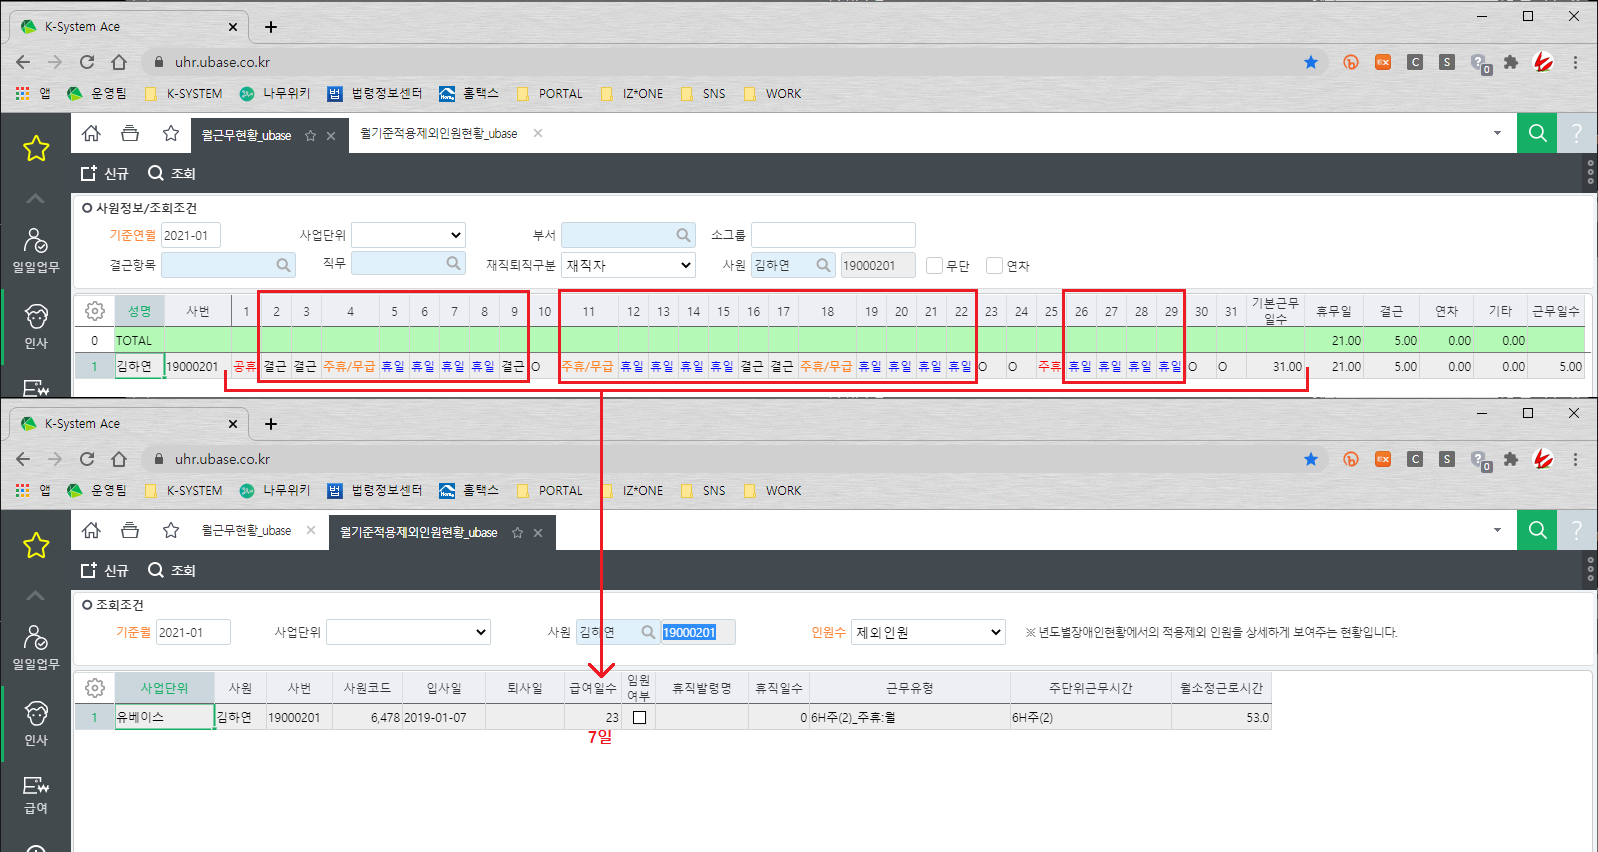The height and width of the screenshot is (852, 1598).
Task: Click 조회 button in lower window
Action: 172,570
